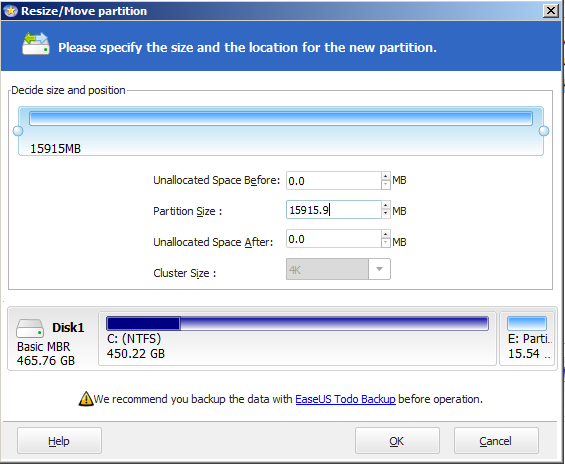Screen dimensions: 565x465
Task: Open the EaseUS Todo Backup link
Action: [345, 399]
